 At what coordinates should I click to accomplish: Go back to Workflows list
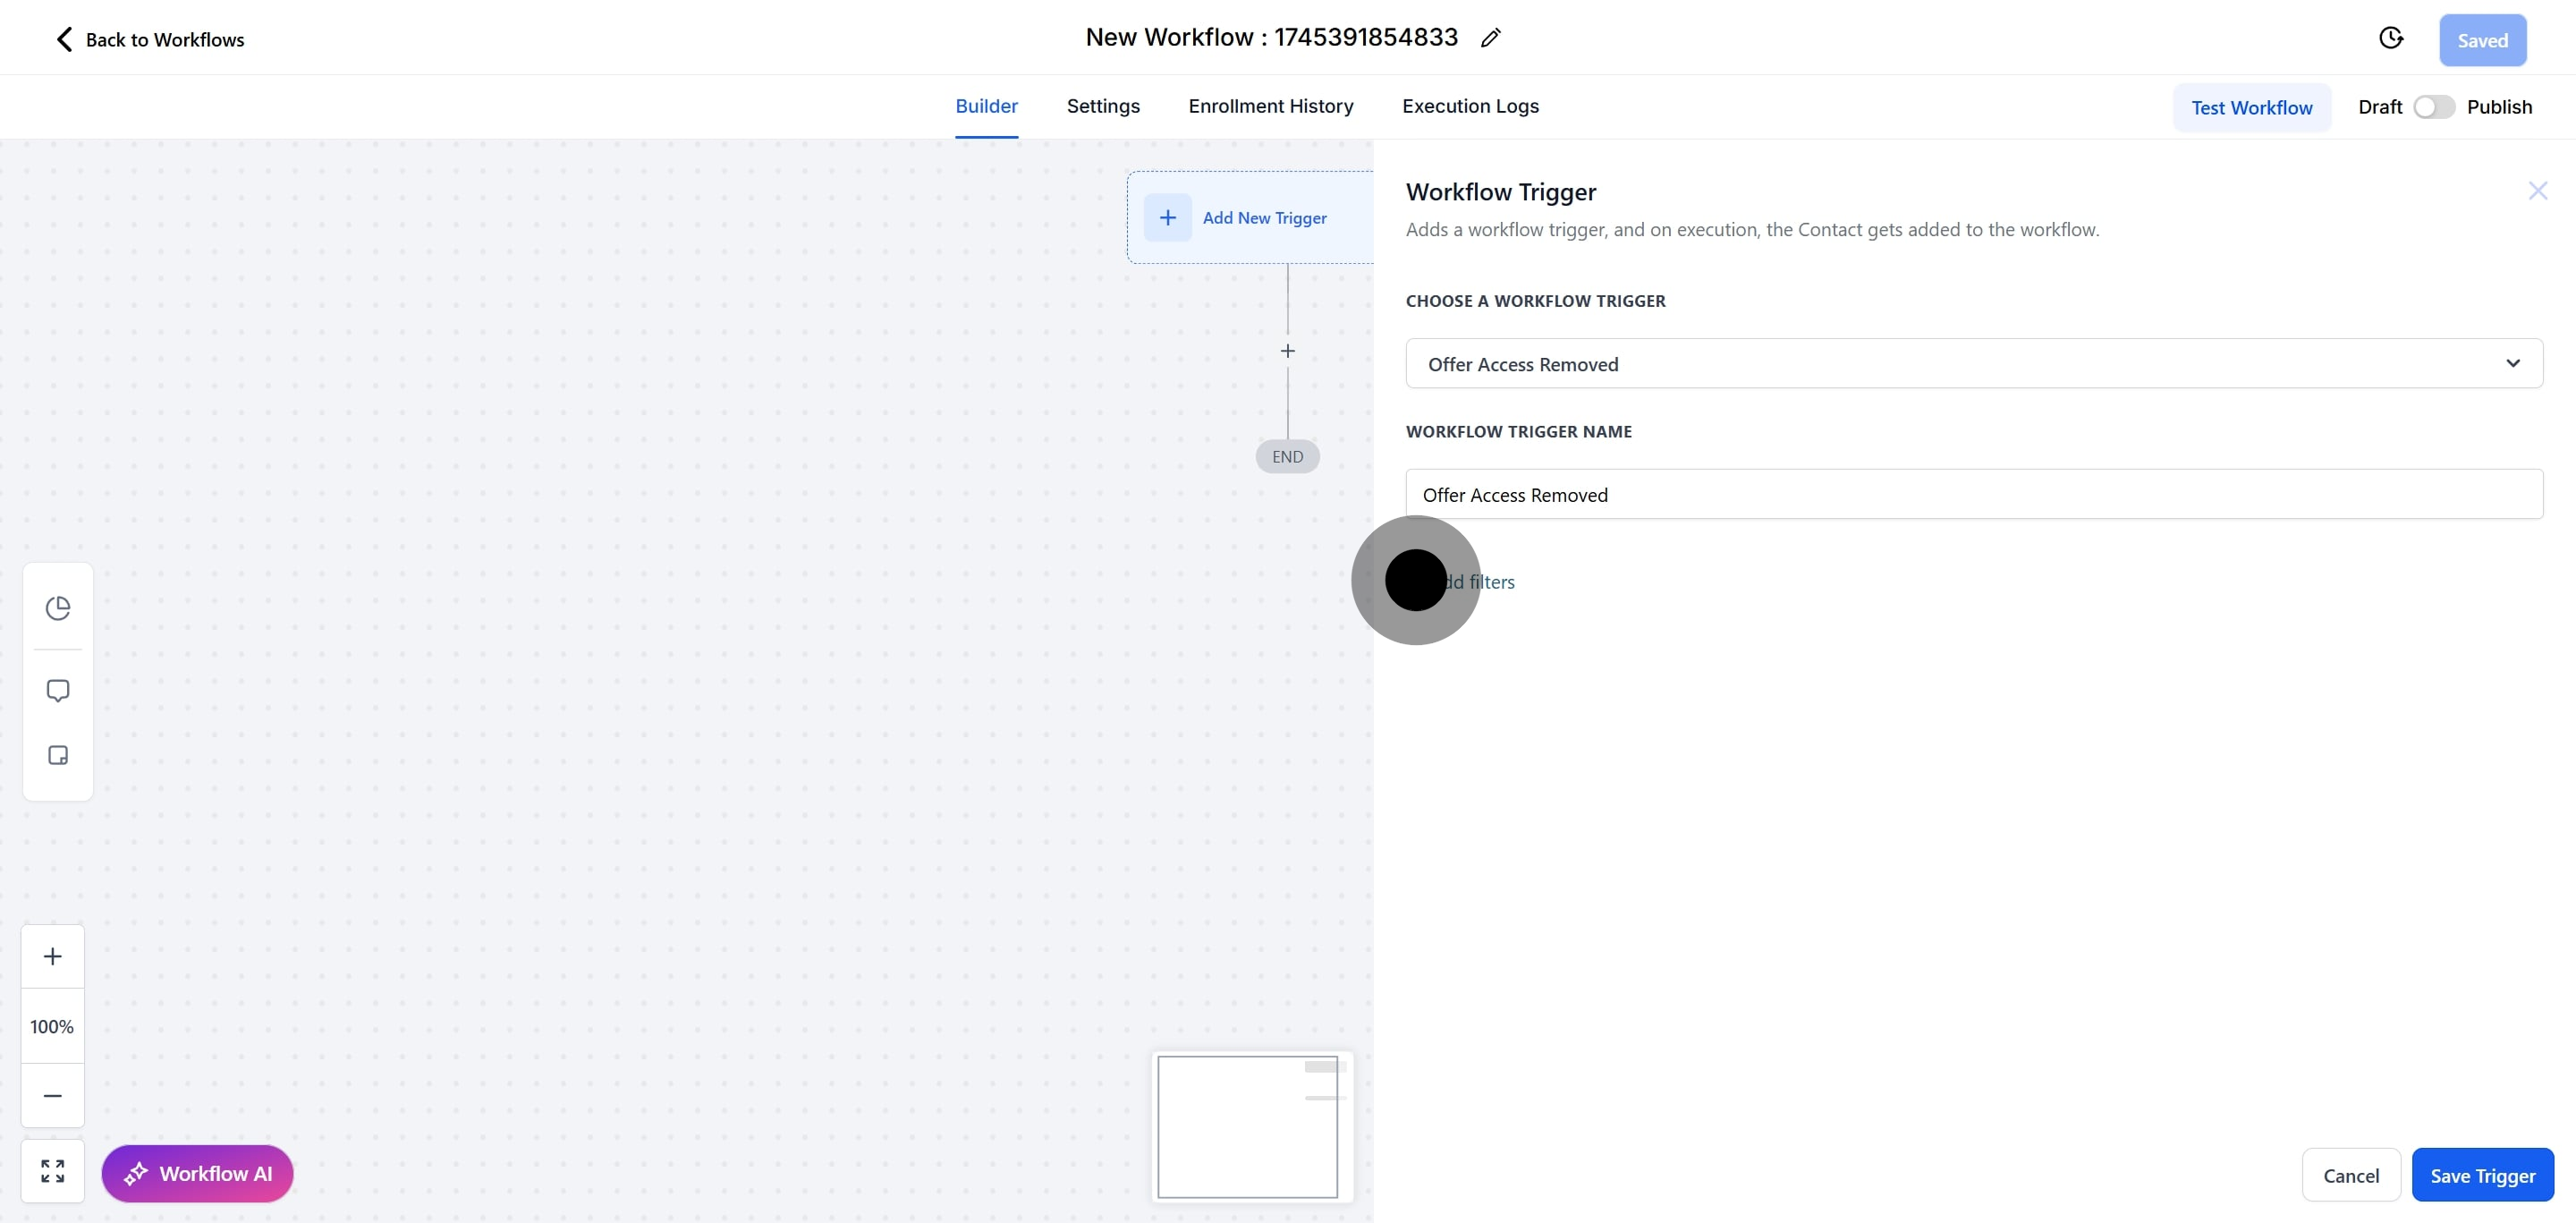pos(149,39)
